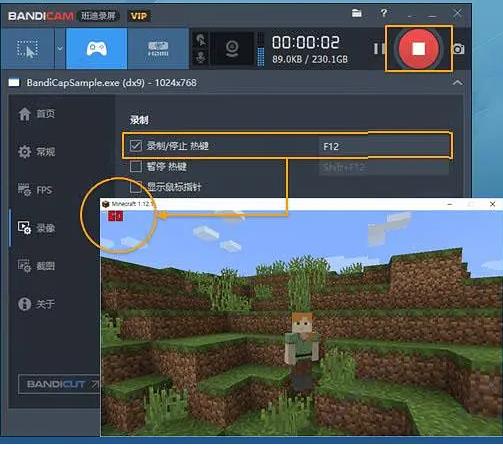This screenshot has width=503, height=449.
Task: Adjust the audio volume level meter
Action: [261, 49]
